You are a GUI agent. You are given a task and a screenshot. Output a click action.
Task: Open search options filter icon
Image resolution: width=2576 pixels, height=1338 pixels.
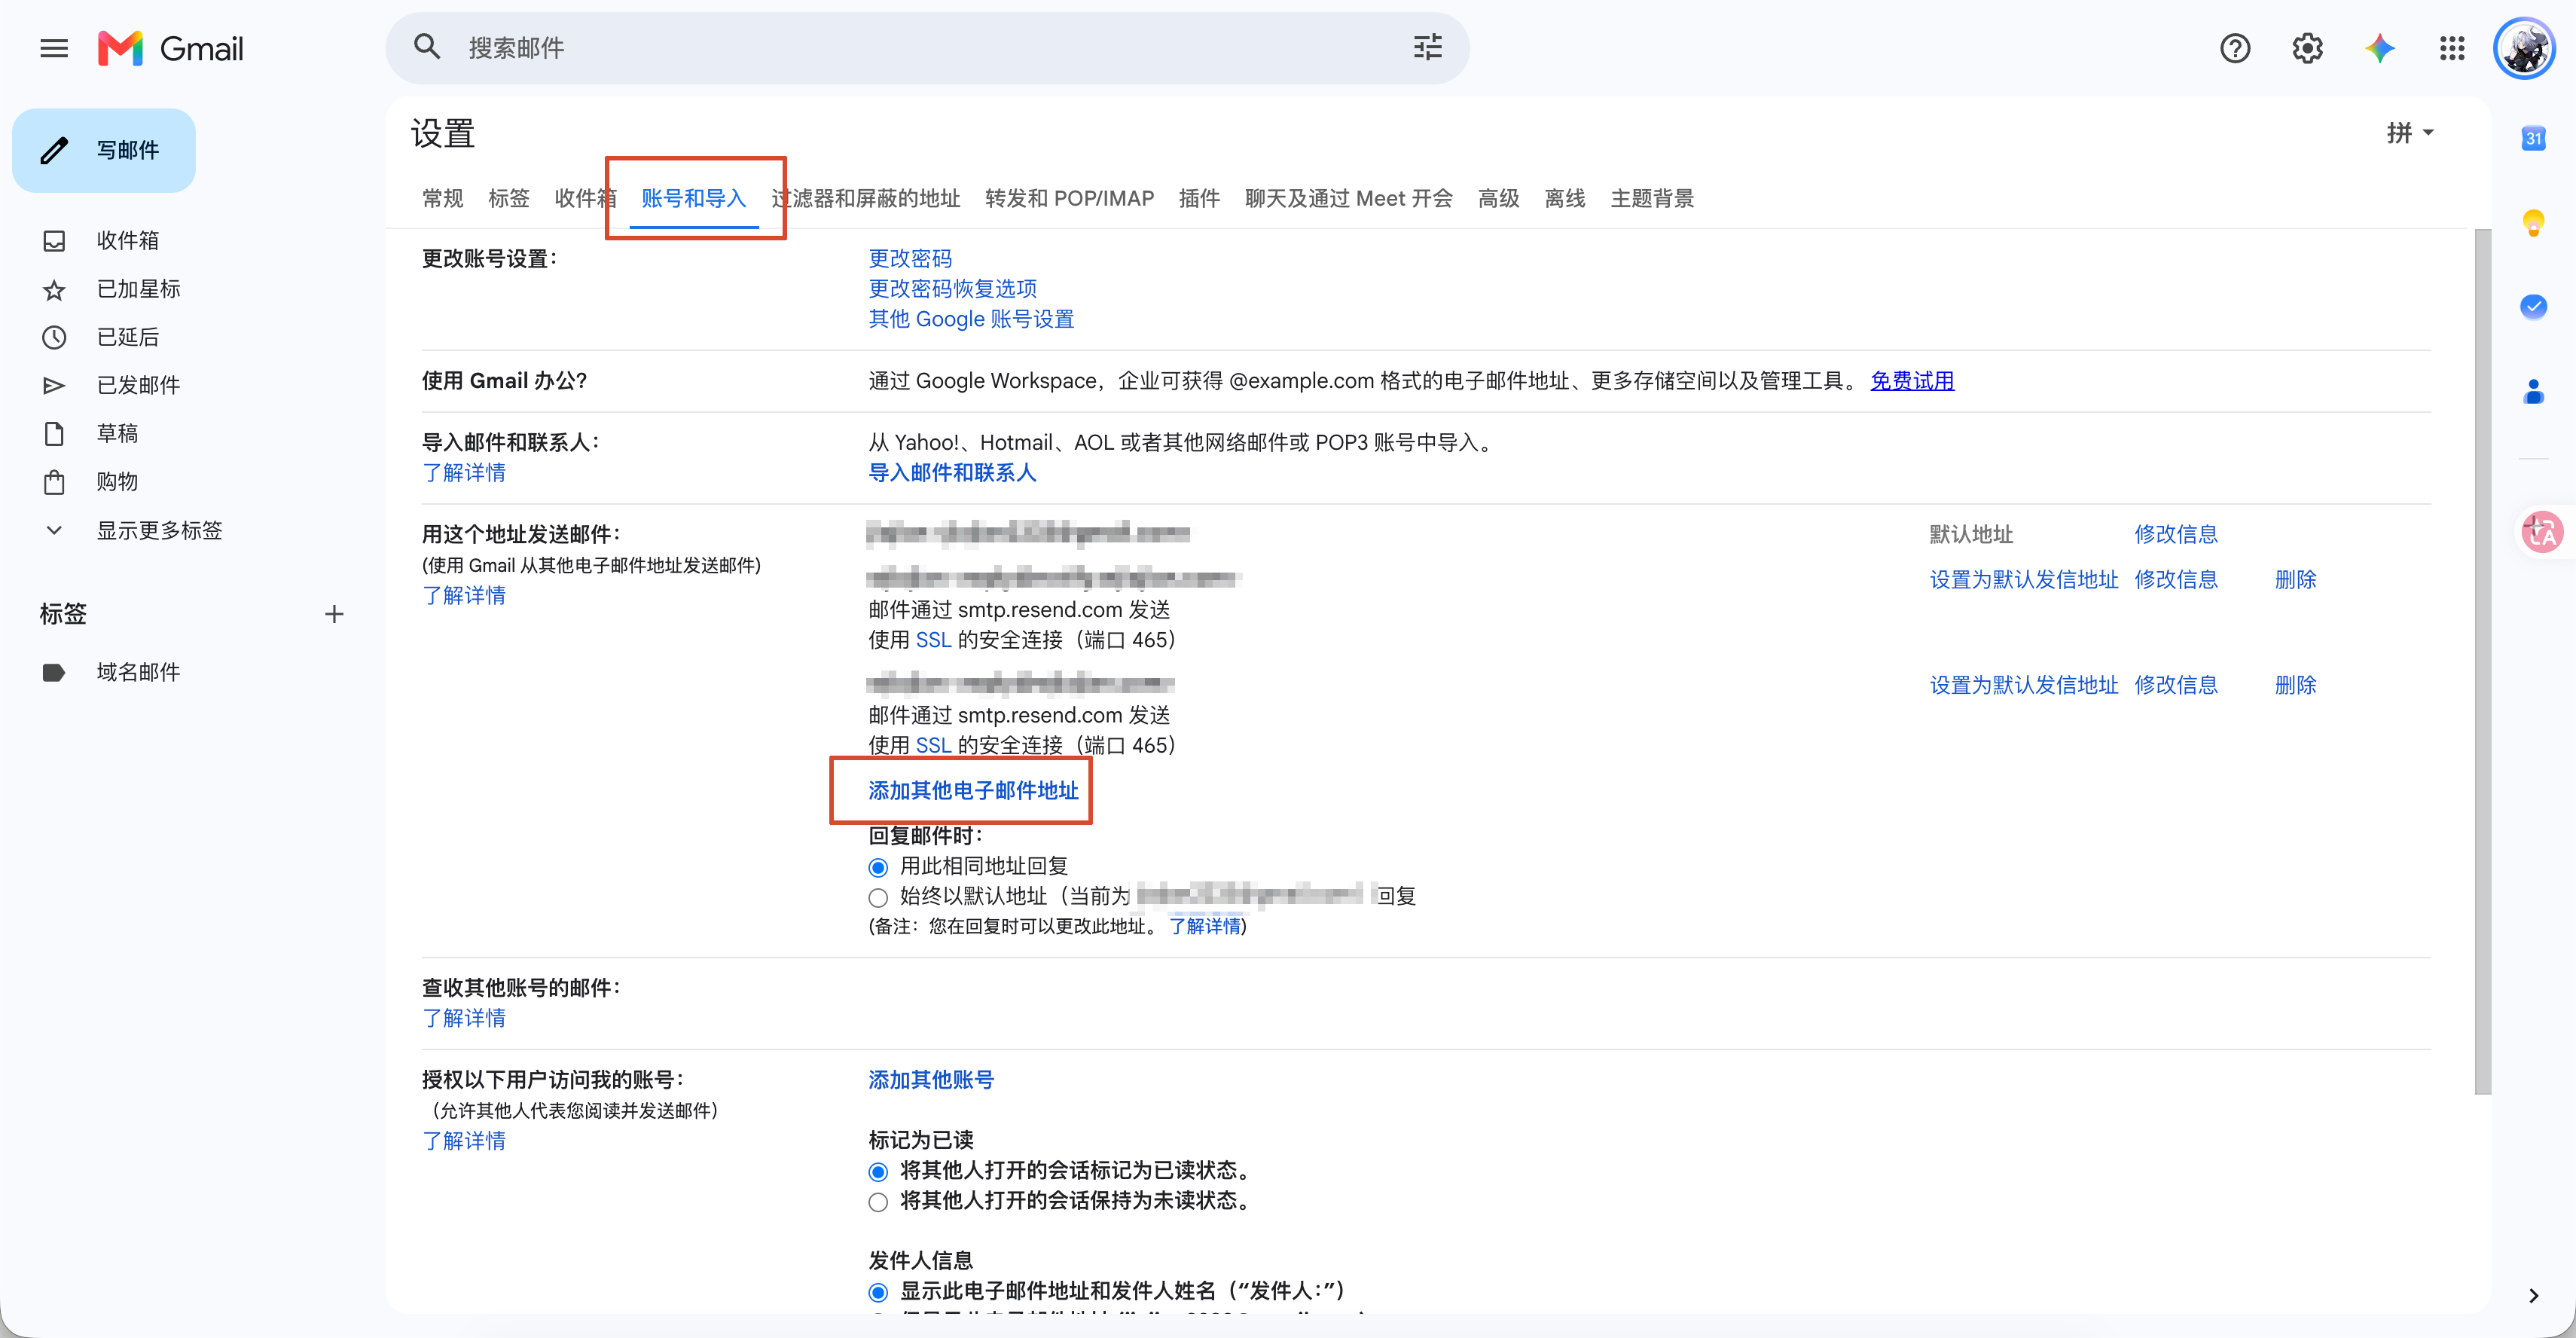1427,48
